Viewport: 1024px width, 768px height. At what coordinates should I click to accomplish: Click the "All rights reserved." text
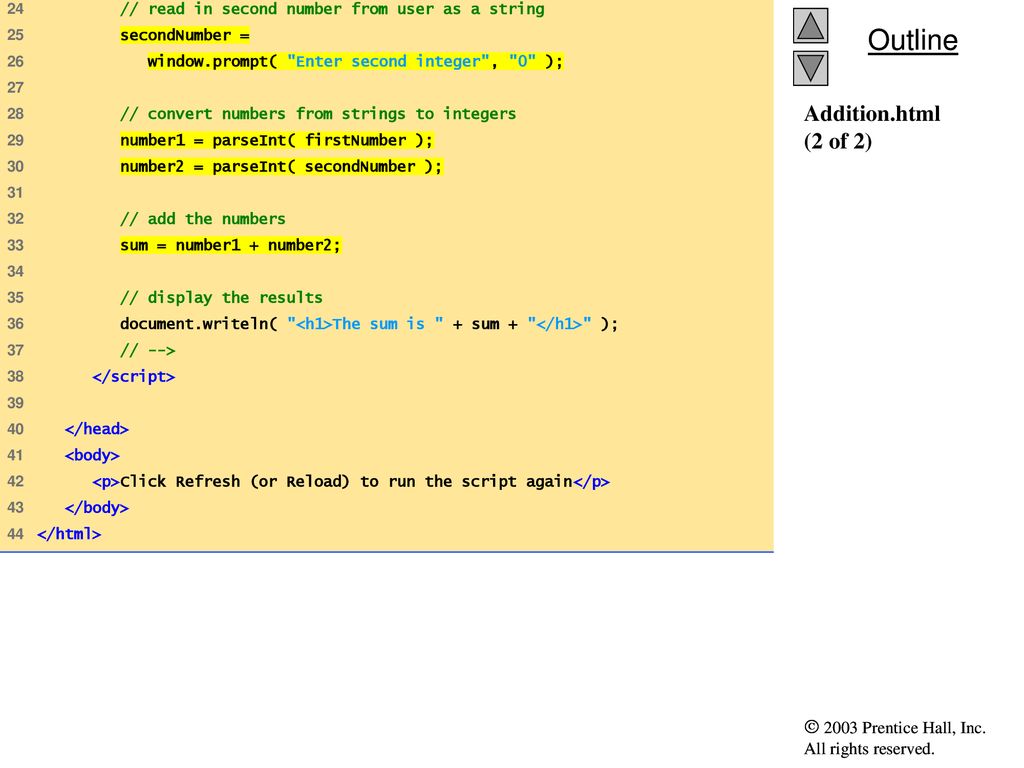869,748
